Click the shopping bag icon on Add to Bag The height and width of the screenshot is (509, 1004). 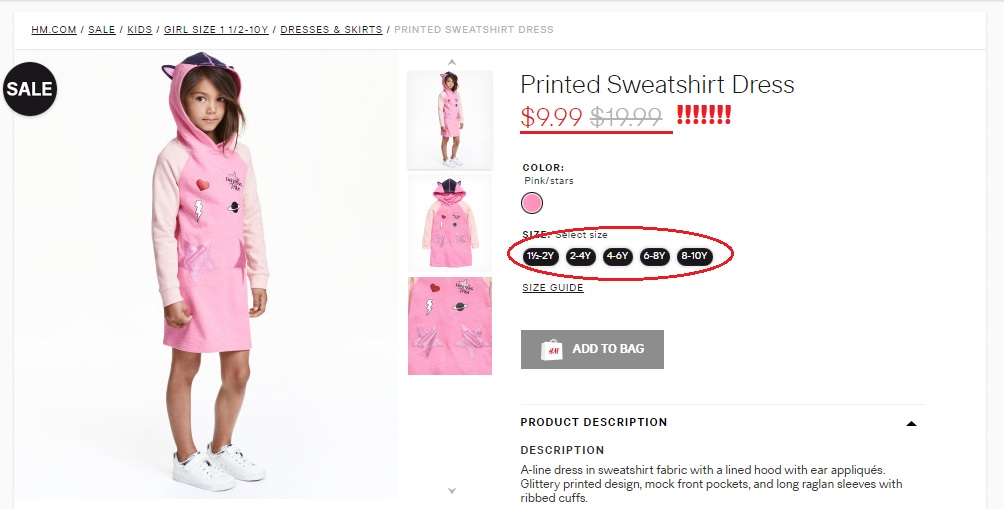point(551,349)
